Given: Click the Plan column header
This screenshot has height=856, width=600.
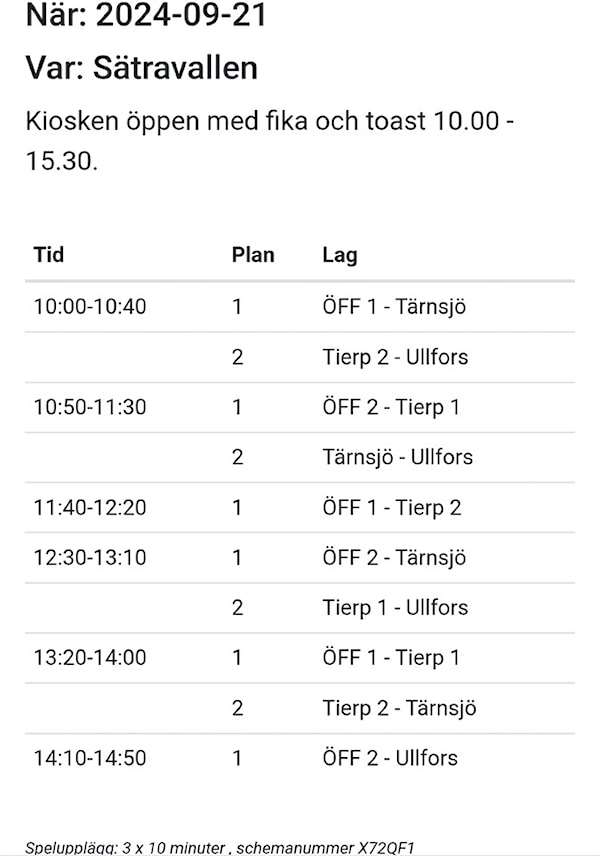Looking at the screenshot, I should pos(253,255).
